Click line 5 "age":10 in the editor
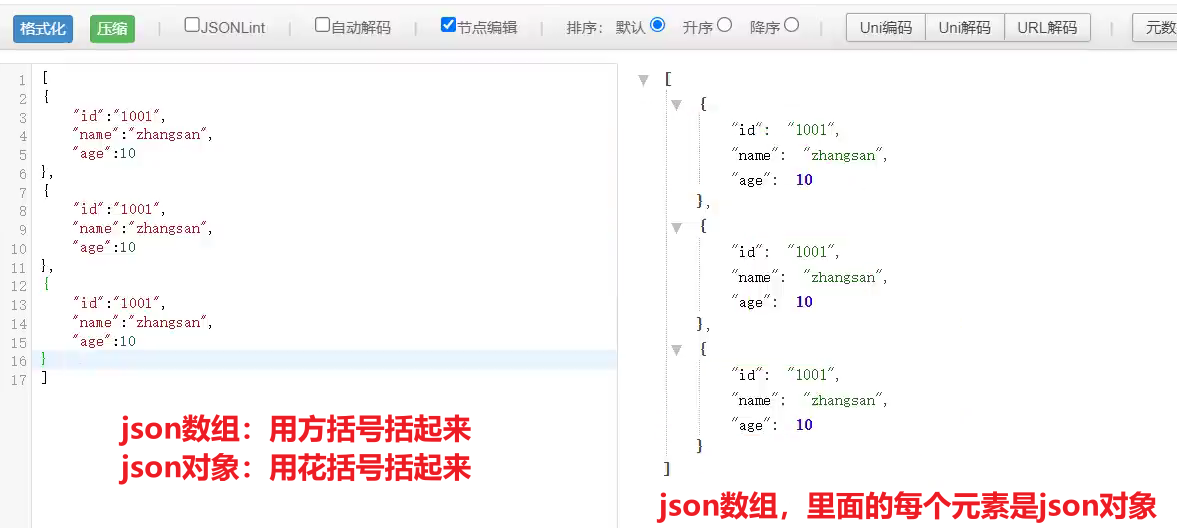The height and width of the screenshot is (528, 1177). pyautogui.click(x=104, y=154)
